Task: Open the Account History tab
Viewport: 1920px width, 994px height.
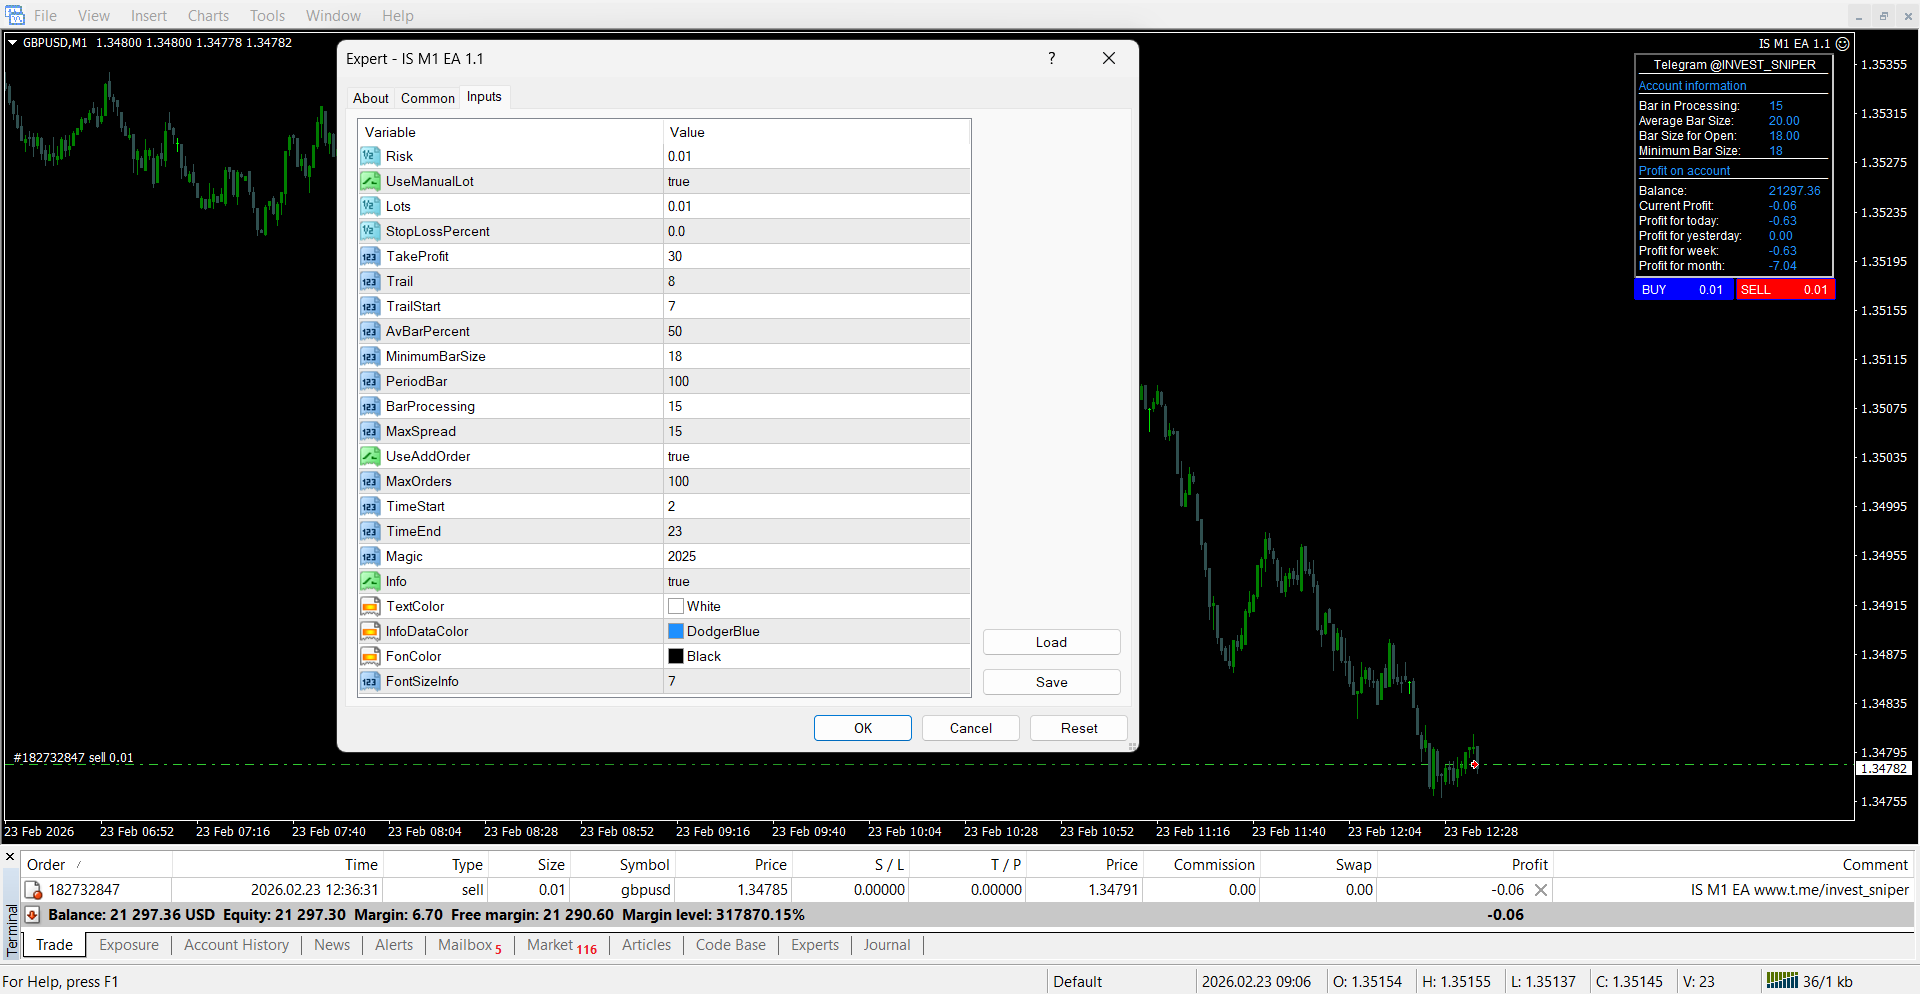Action: tap(236, 945)
